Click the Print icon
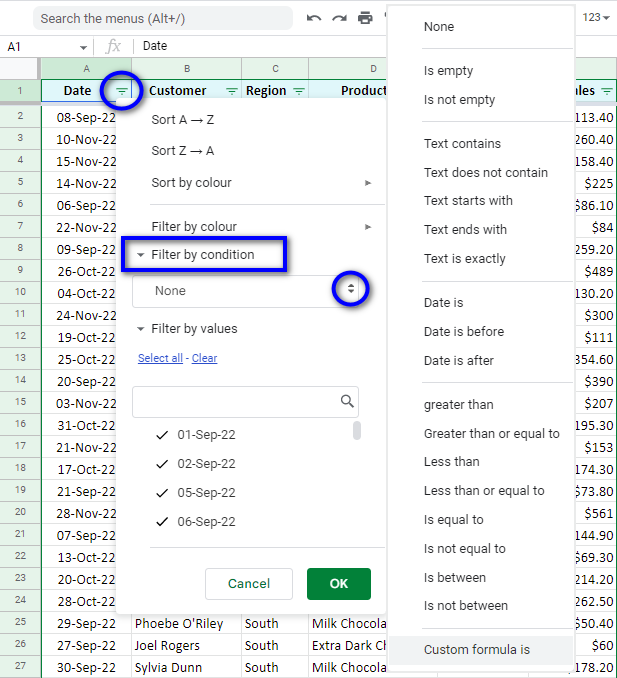Screen dimensions: 617x678 [365, 18]
